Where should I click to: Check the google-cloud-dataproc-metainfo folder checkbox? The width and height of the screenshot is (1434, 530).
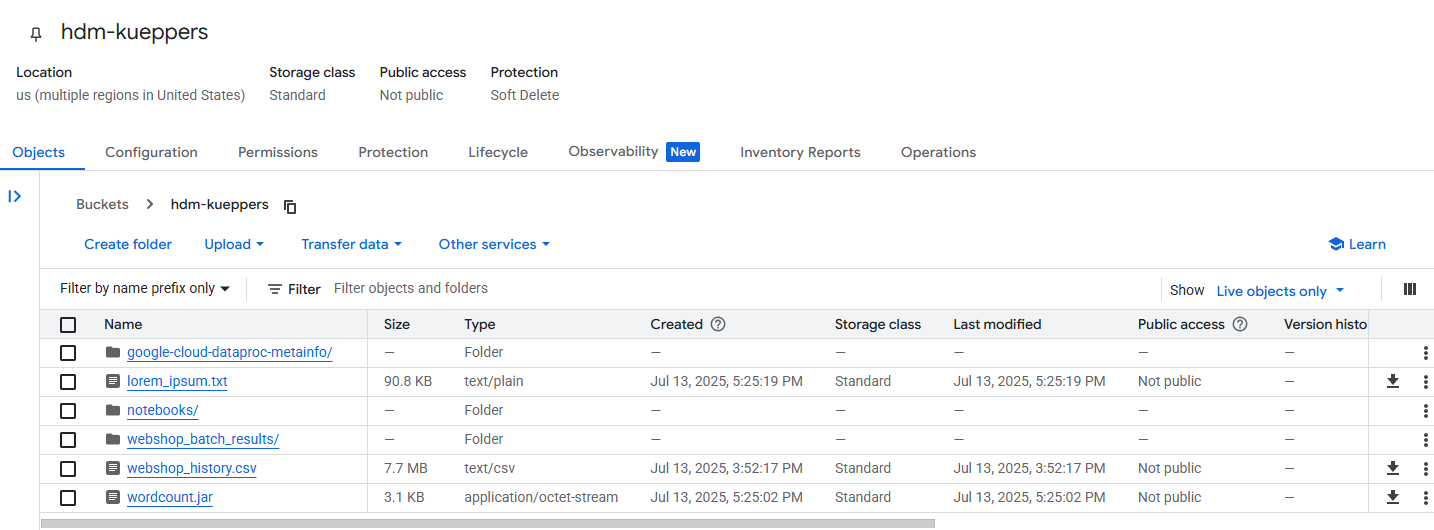[68, 352]
